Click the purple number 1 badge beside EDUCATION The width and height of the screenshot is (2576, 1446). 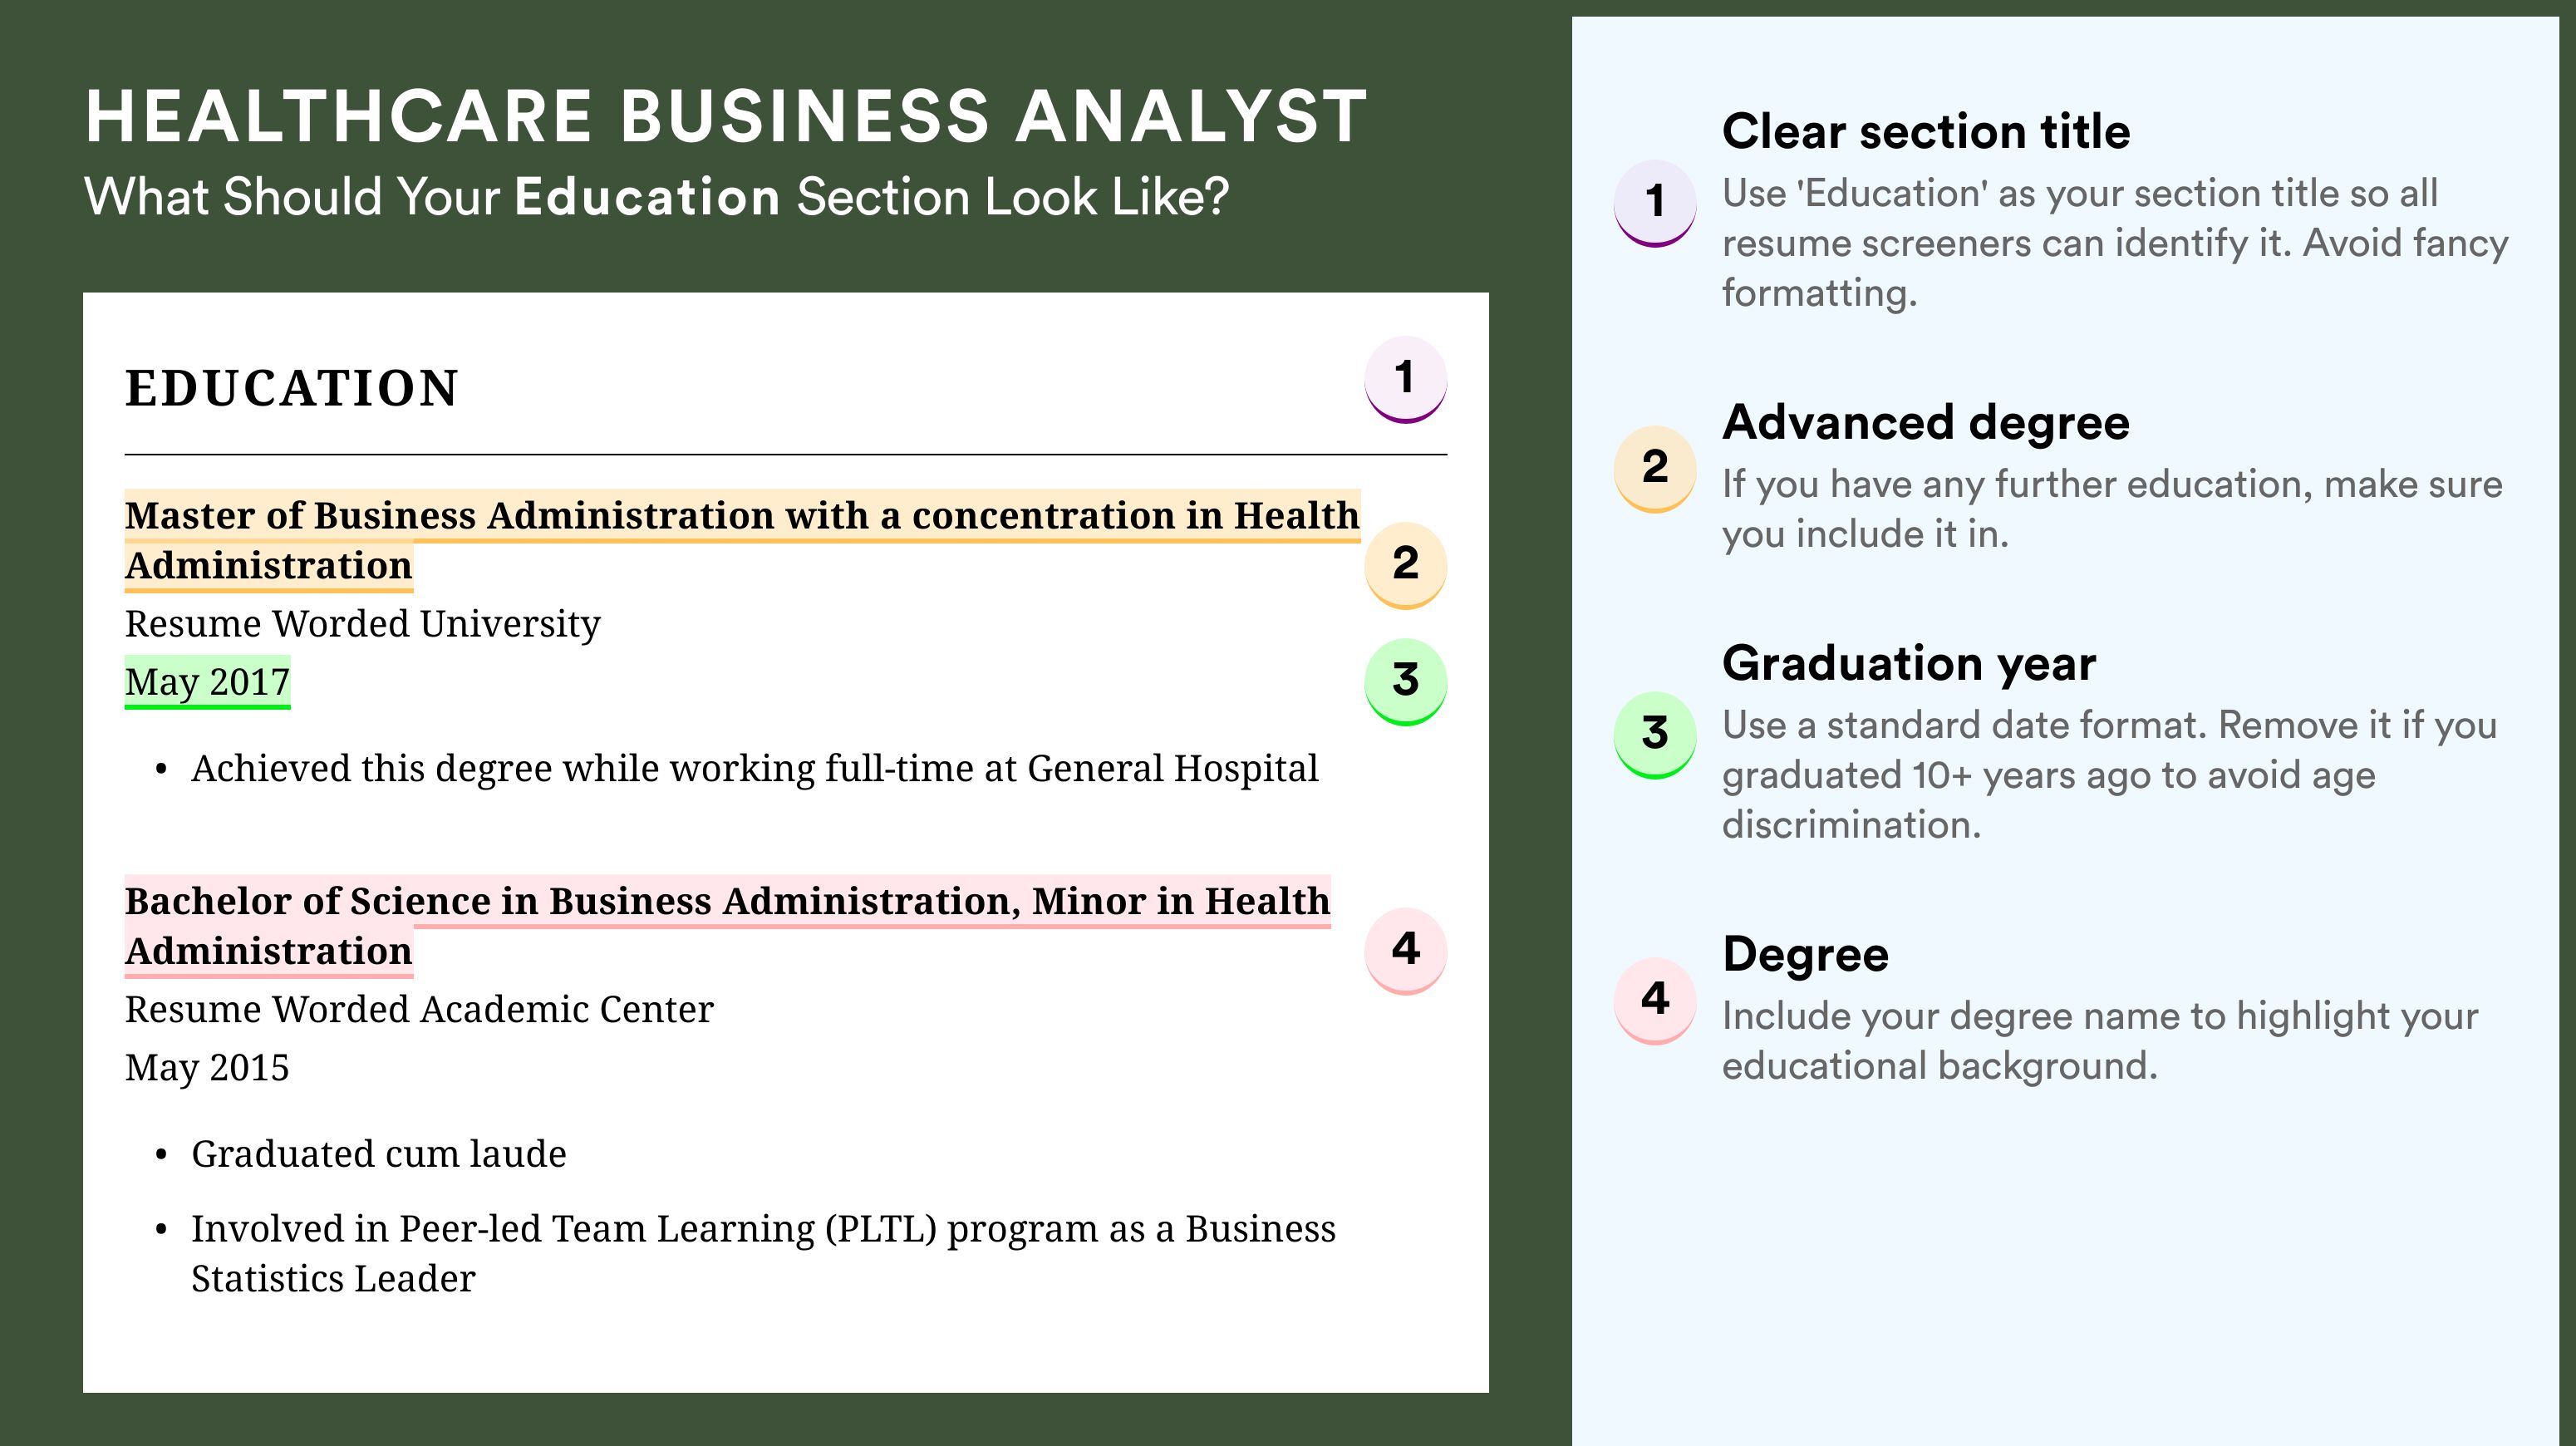click(x=1405, y=379)
